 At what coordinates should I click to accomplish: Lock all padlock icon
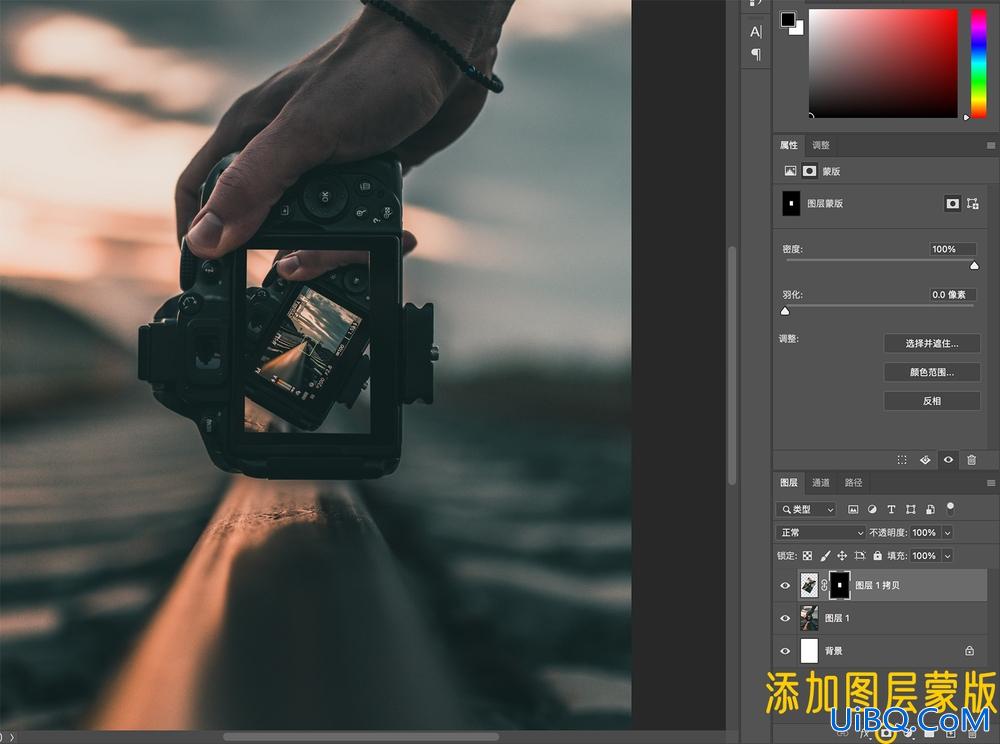878,556
